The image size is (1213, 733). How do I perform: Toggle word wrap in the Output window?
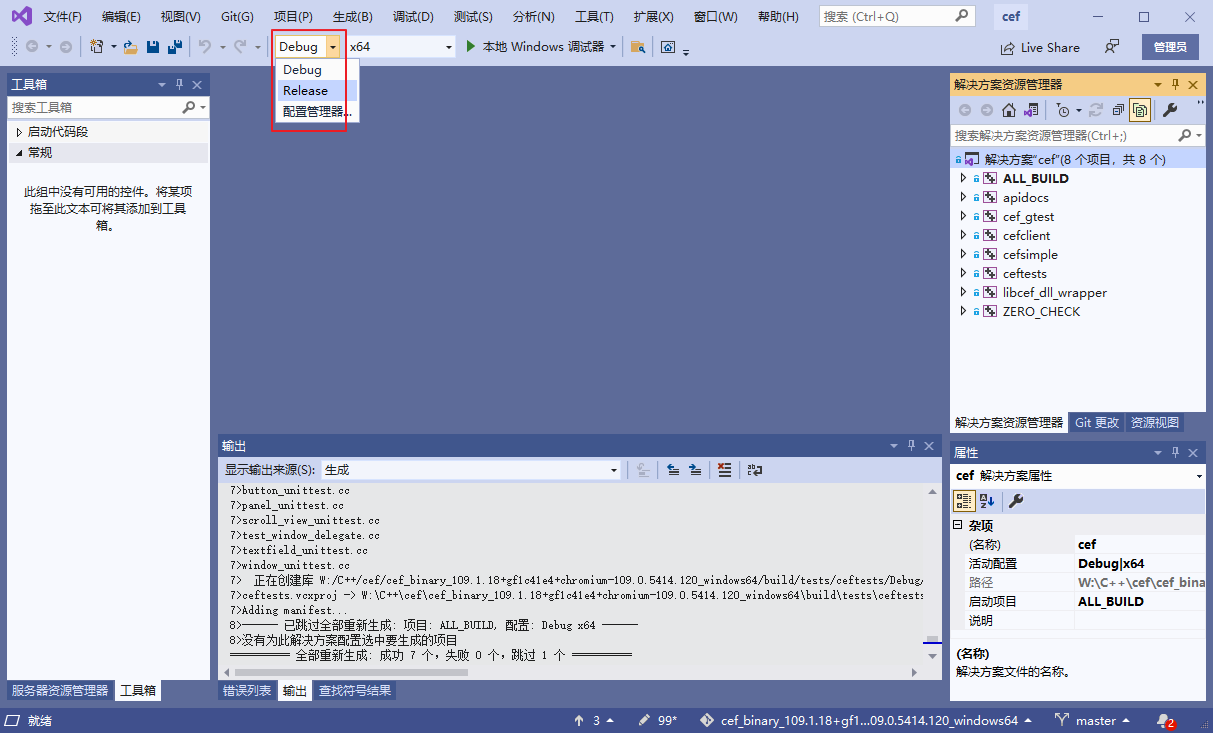752,469
